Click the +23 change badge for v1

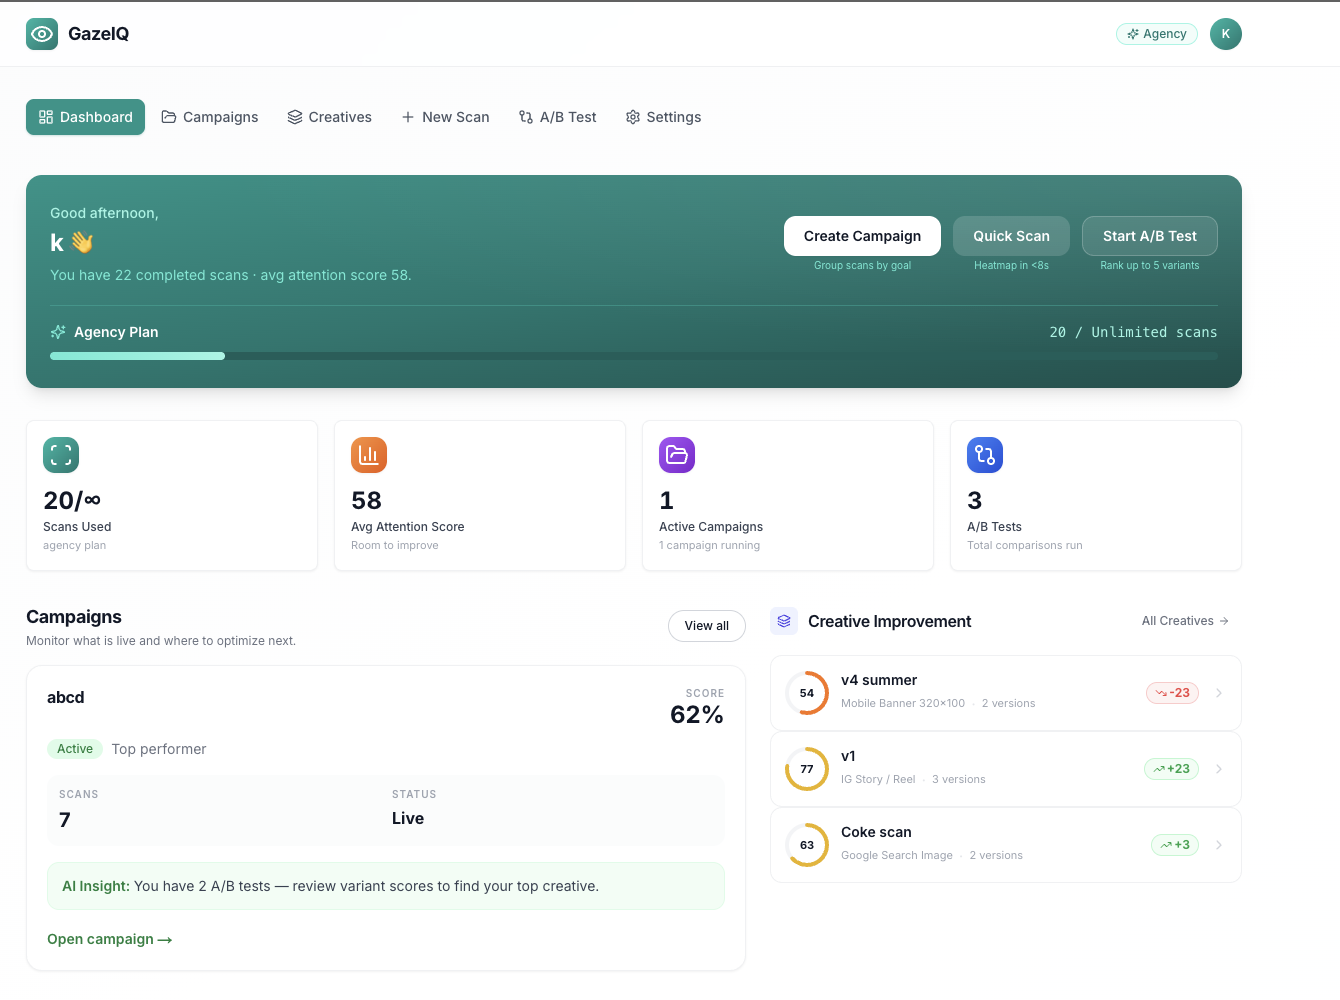pos(1171,769)
